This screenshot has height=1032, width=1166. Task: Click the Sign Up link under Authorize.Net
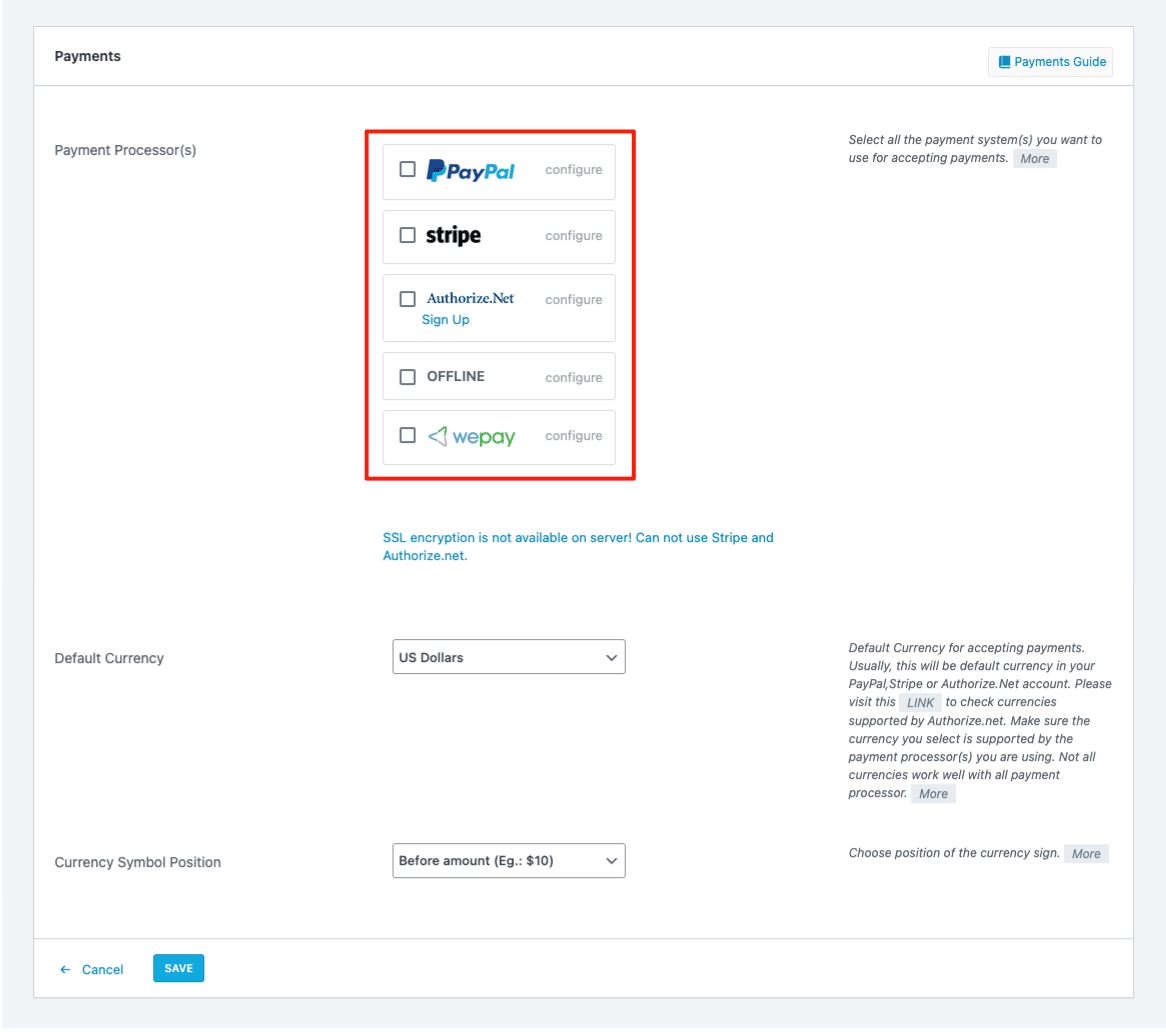pos(445,319)
